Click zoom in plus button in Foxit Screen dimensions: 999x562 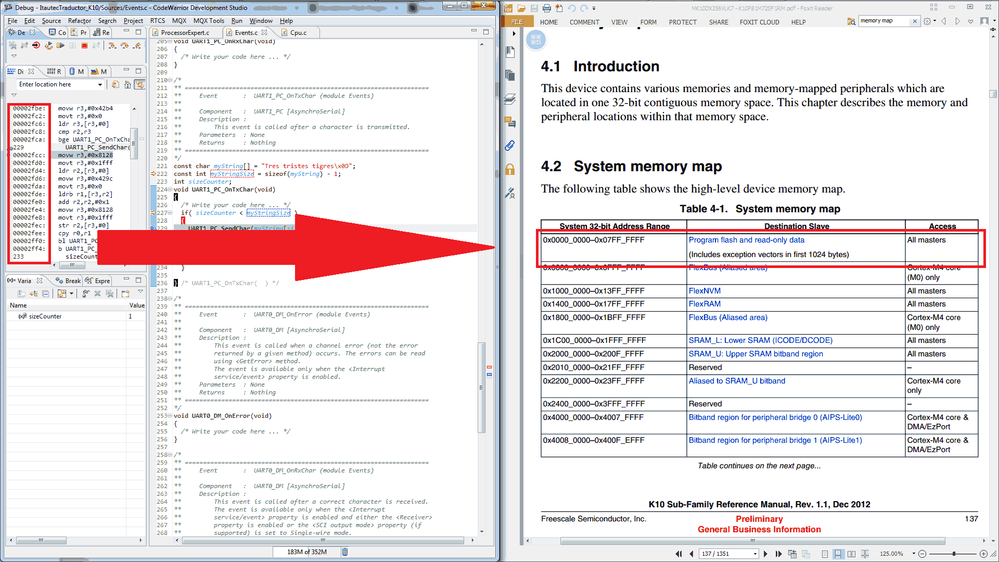coord(983,554)
